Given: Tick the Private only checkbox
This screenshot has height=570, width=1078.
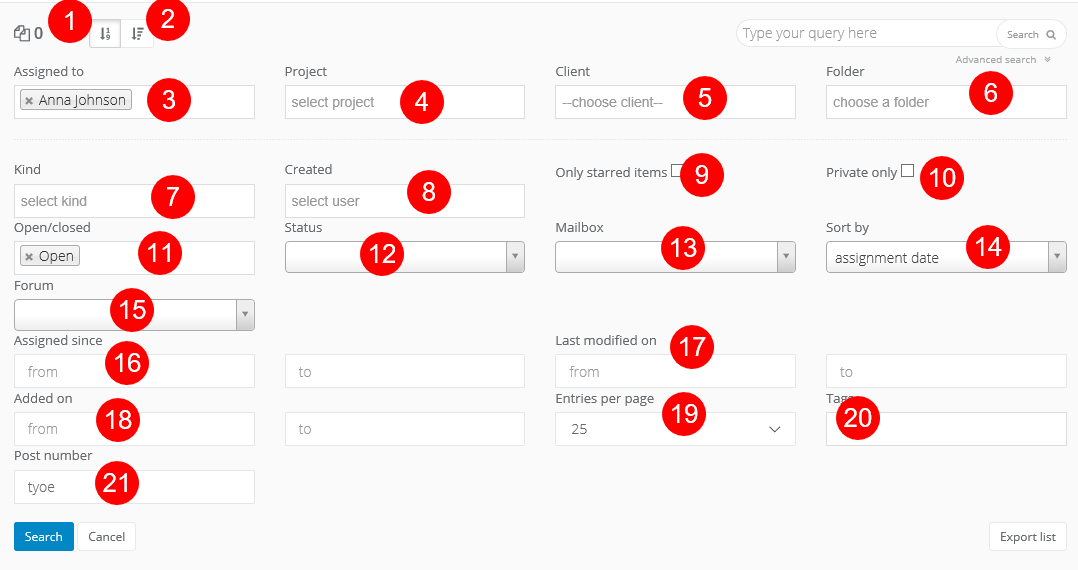Looking at the screenshot, I should pyautogui.click(x=907, y=170).
